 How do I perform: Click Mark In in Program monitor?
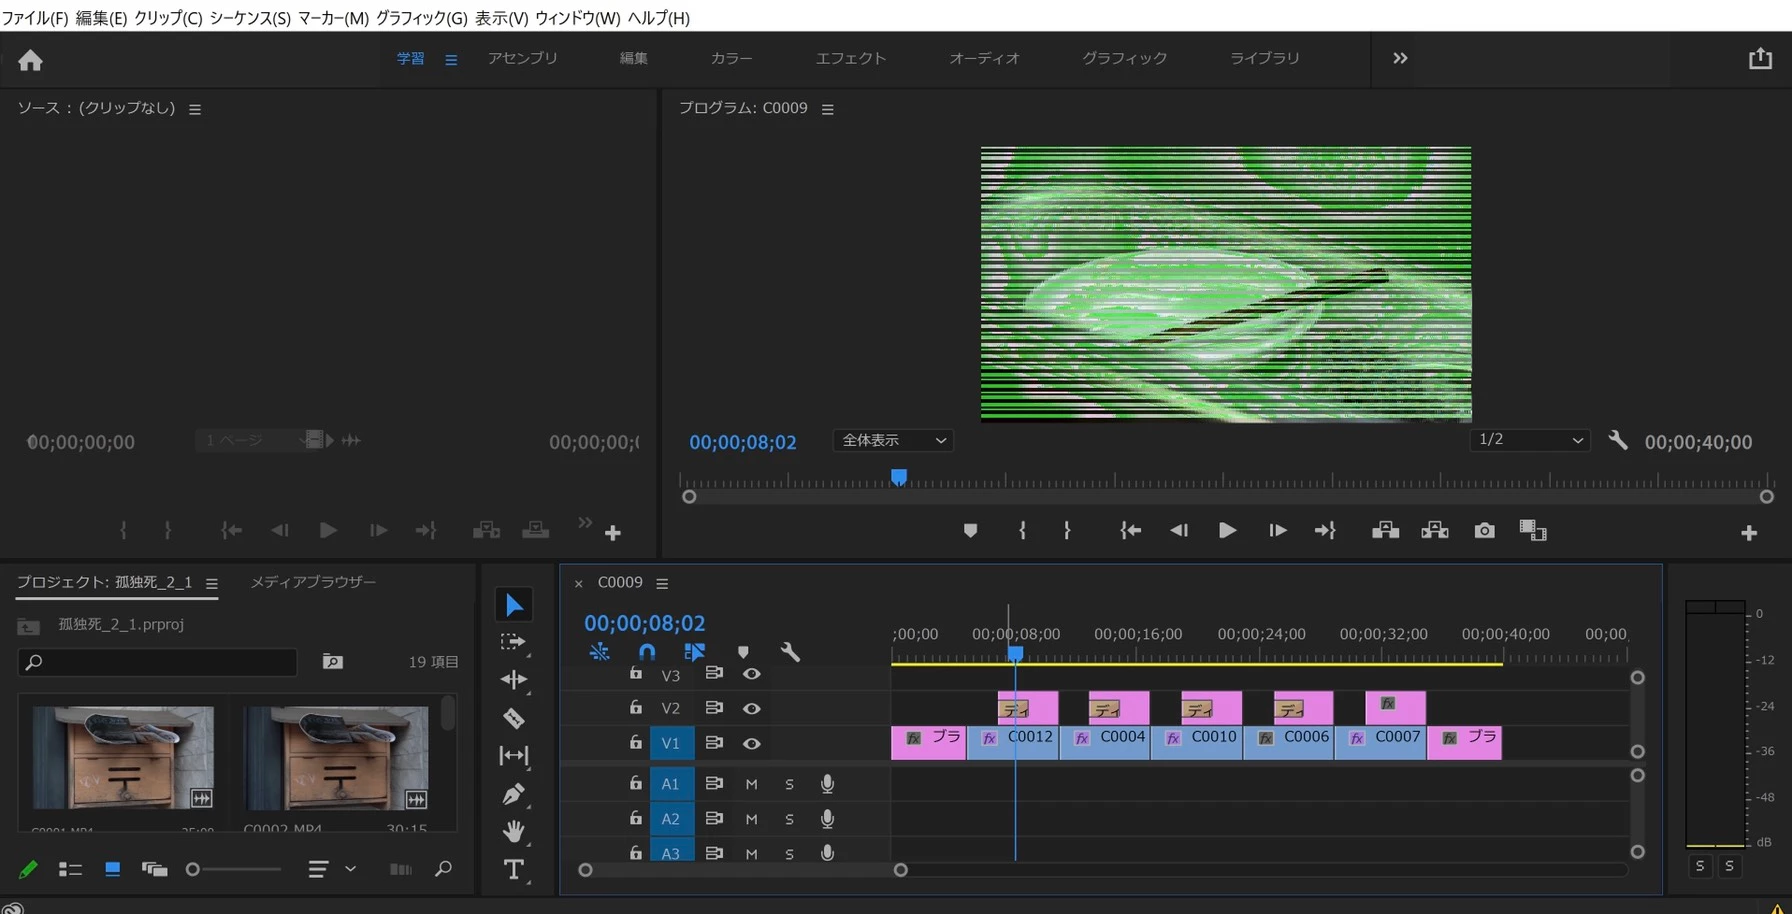pos(1022,531)
